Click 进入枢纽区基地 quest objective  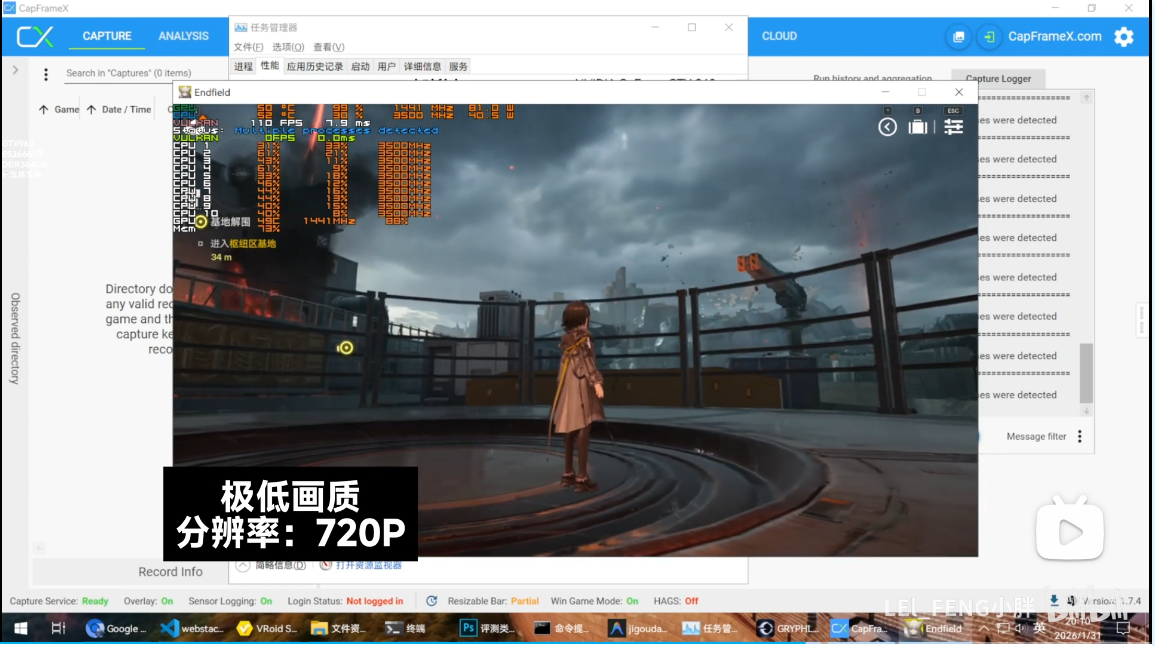click(243, 244)
